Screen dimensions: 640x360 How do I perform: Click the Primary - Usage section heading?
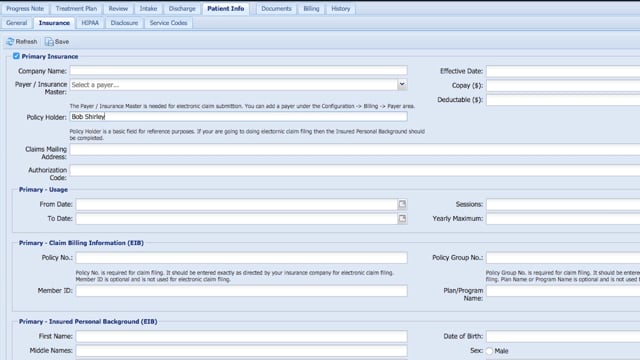43,190
